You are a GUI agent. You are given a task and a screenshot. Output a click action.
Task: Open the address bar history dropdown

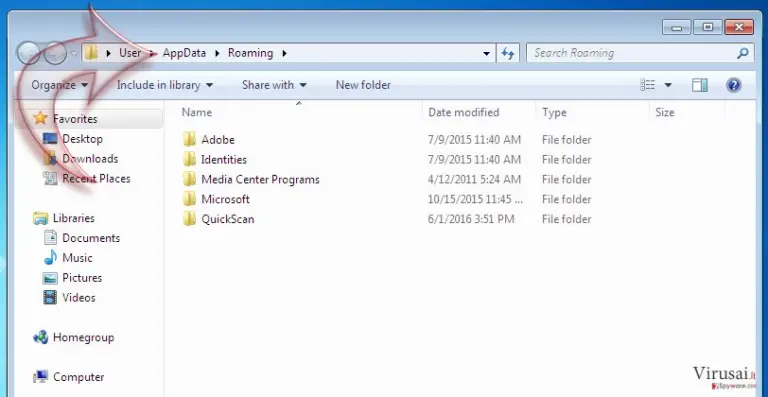(x=486, y=53)
